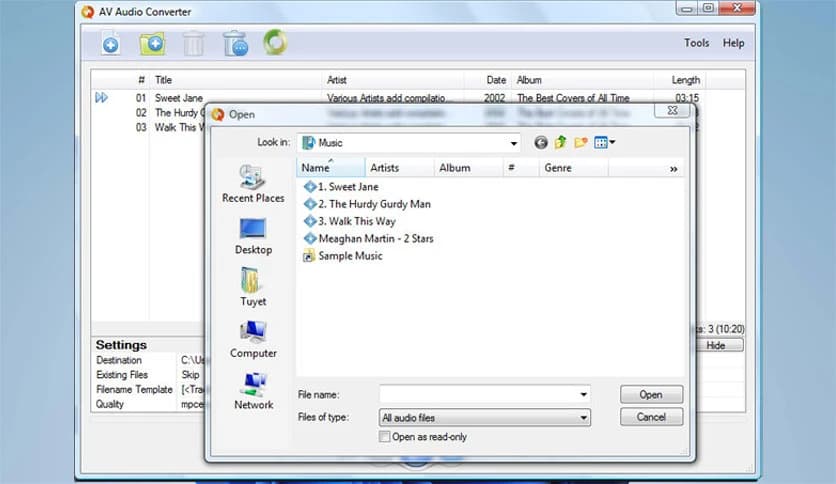The image size is (836, 484).
Task: Click the icon of file 1. Sweet Jane
Action: pos(310,187)
